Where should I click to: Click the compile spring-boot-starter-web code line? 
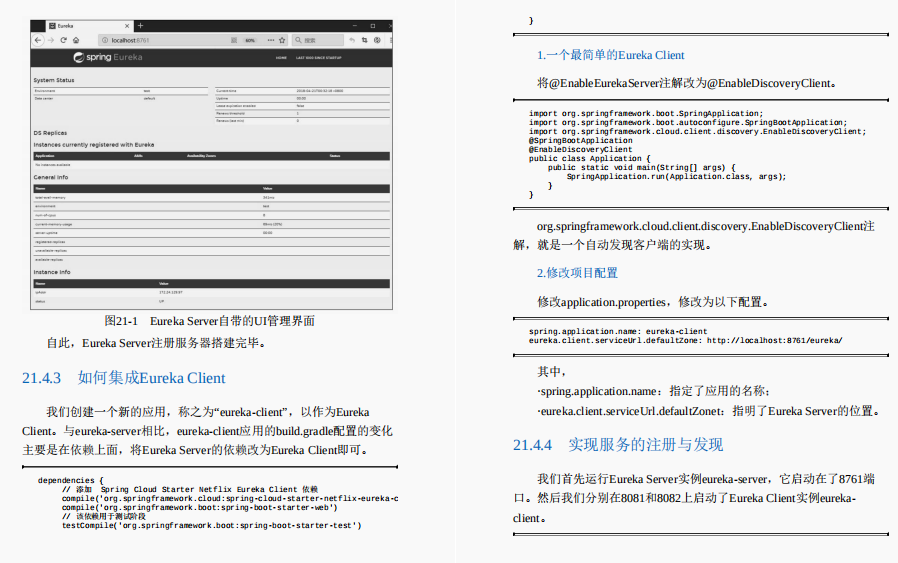tap(200, 507)
